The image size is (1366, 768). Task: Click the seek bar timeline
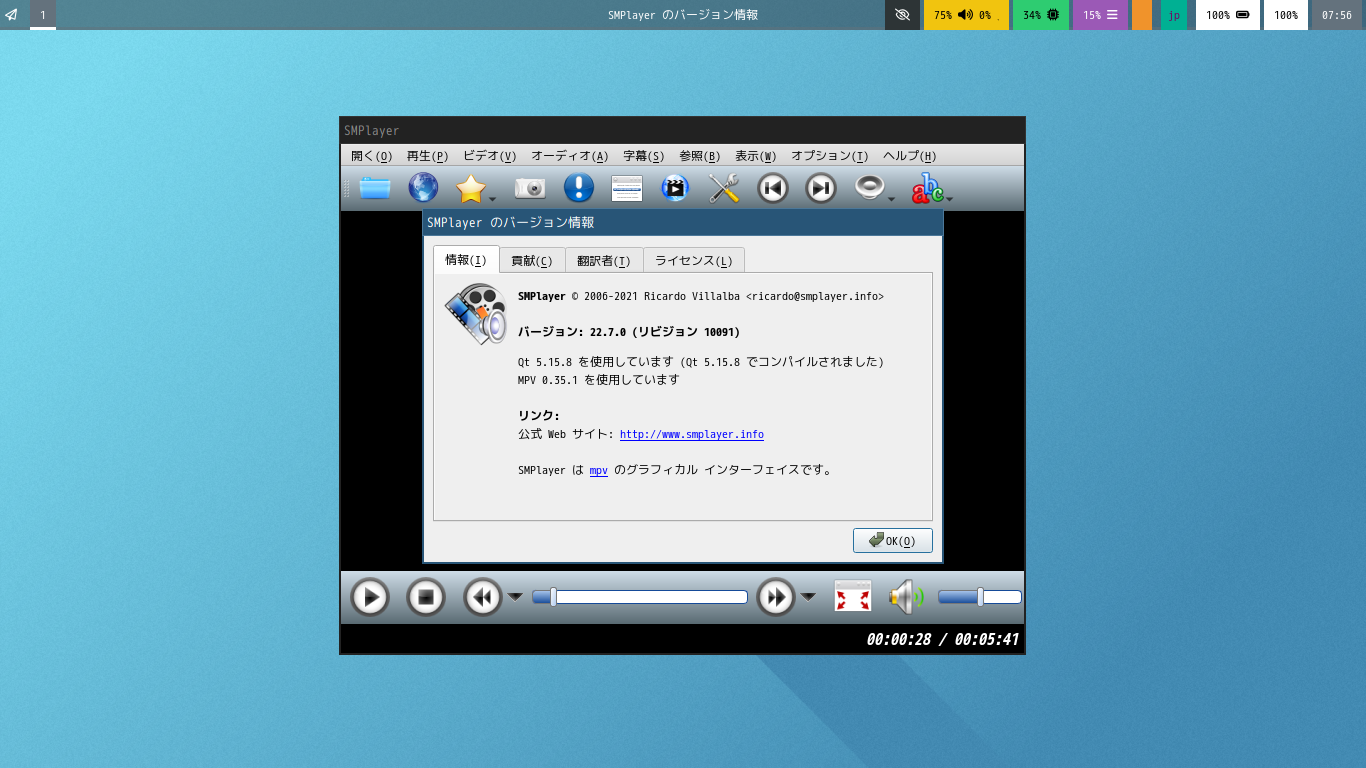click(640, 597)
